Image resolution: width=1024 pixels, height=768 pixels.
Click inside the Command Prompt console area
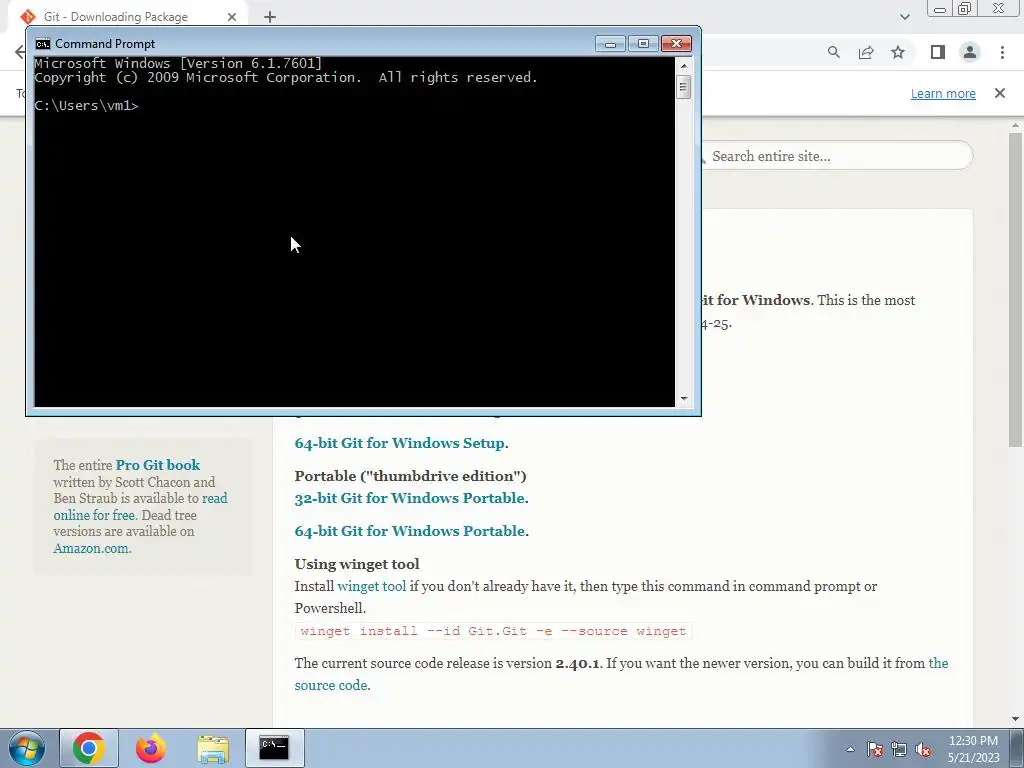coord(354,232)
